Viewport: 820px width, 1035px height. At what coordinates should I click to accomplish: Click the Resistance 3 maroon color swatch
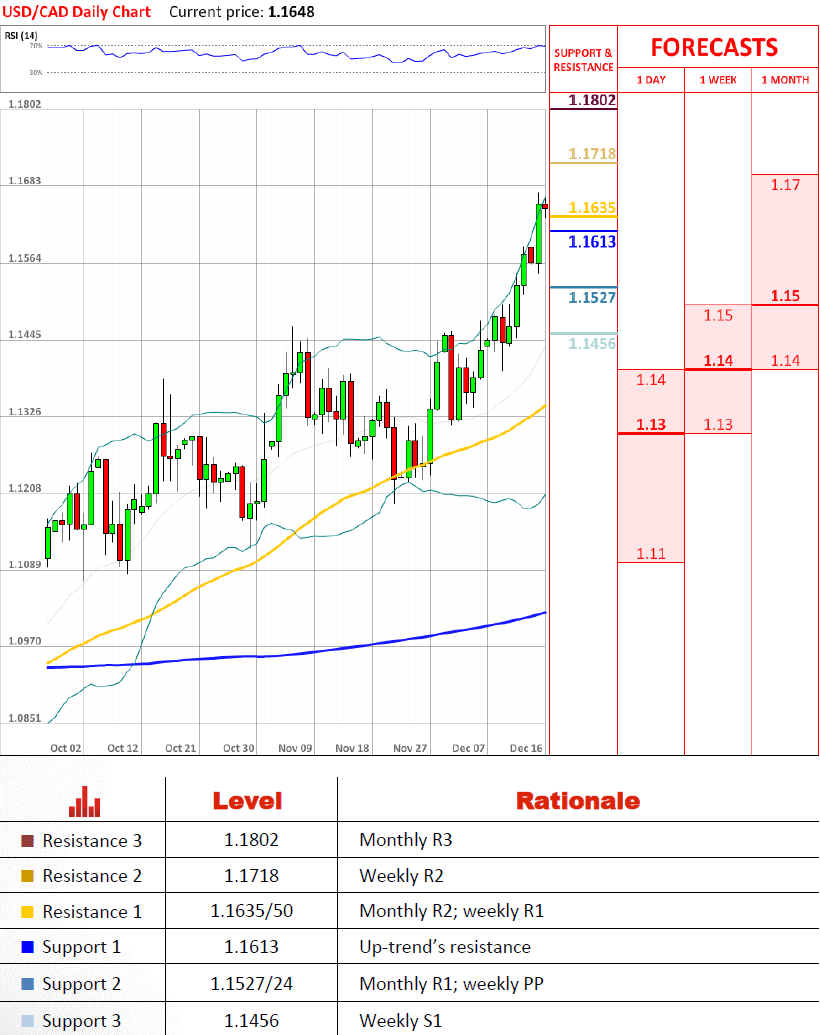[x=27, y=841]
